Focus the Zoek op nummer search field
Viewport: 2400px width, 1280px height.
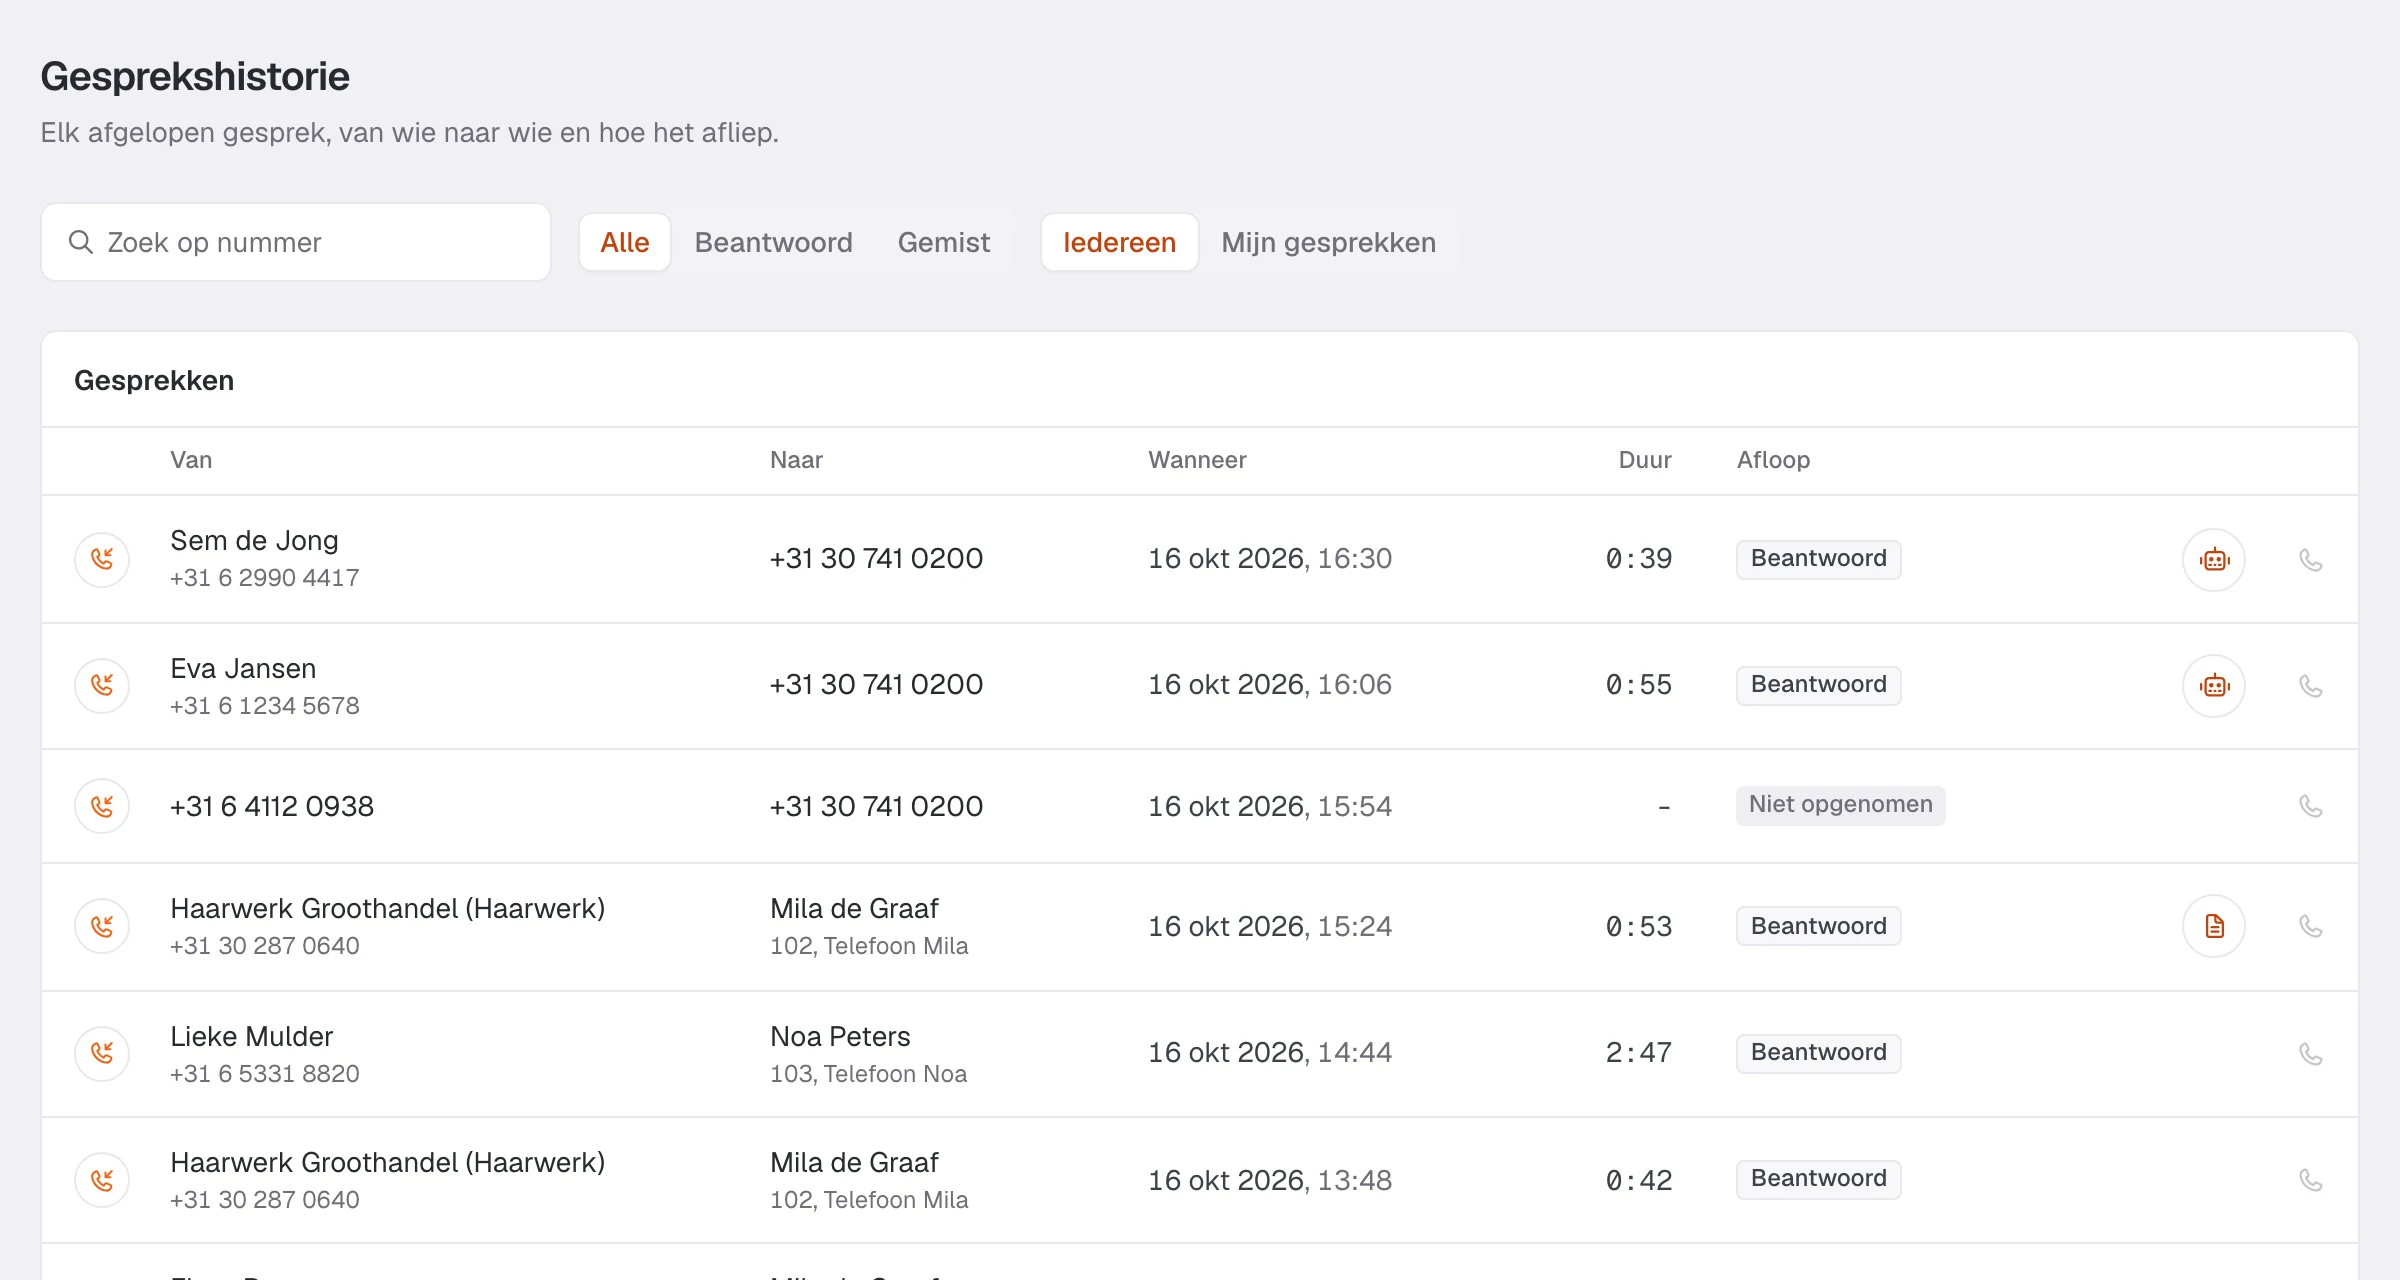(x=296, y=242)
